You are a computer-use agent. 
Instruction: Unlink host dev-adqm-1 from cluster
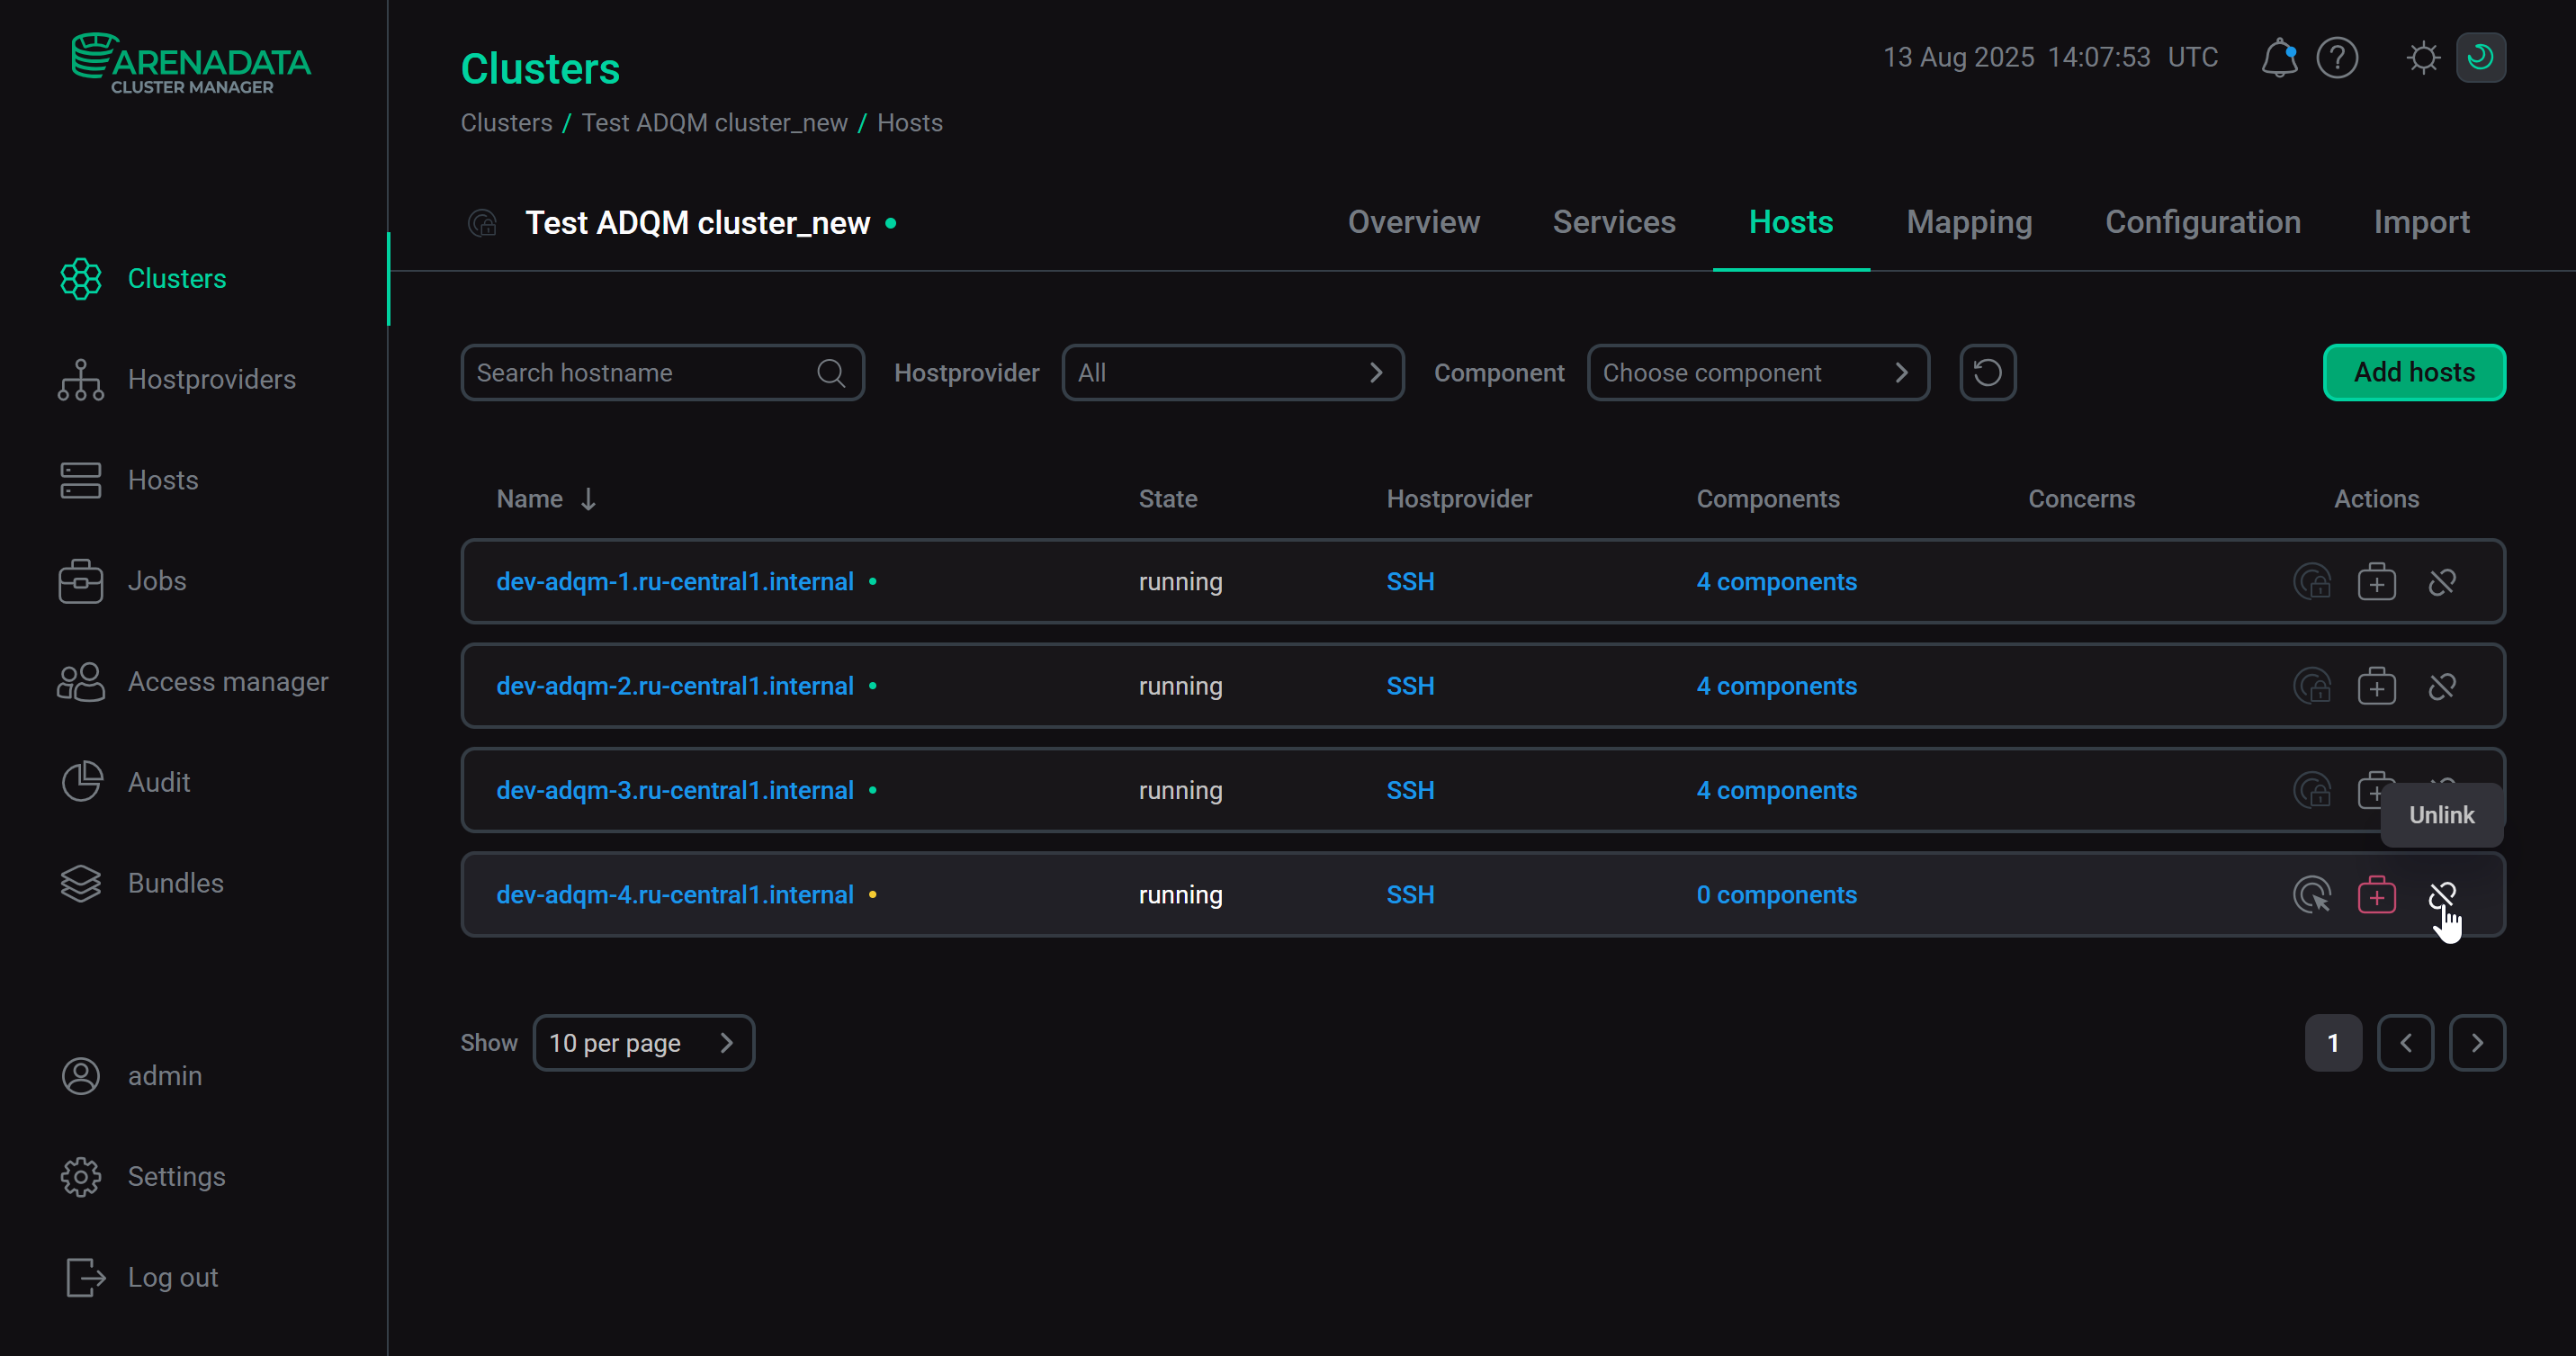click(x=2442, y=582)
